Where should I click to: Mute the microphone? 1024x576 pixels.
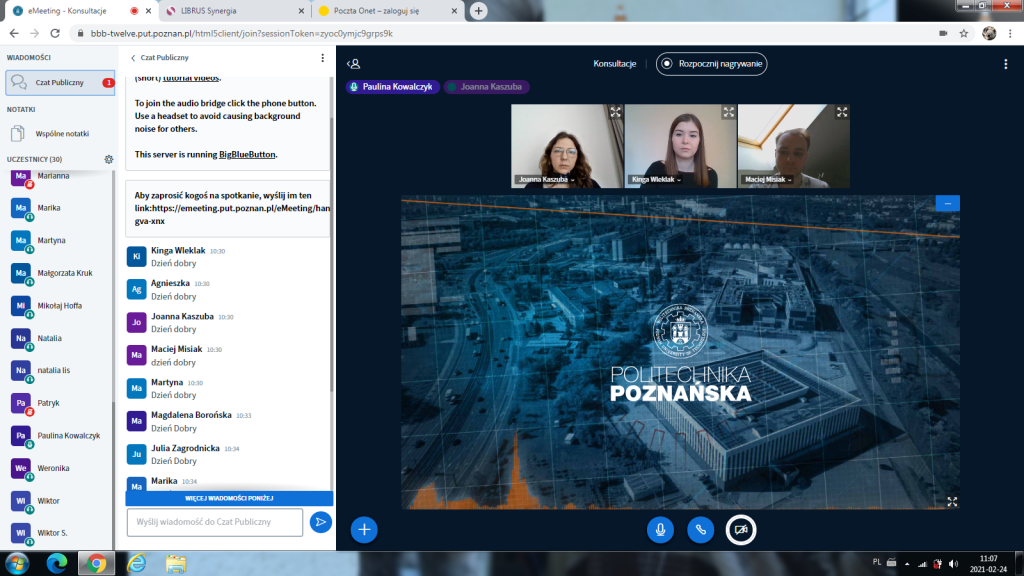click(x=660, y=530)
